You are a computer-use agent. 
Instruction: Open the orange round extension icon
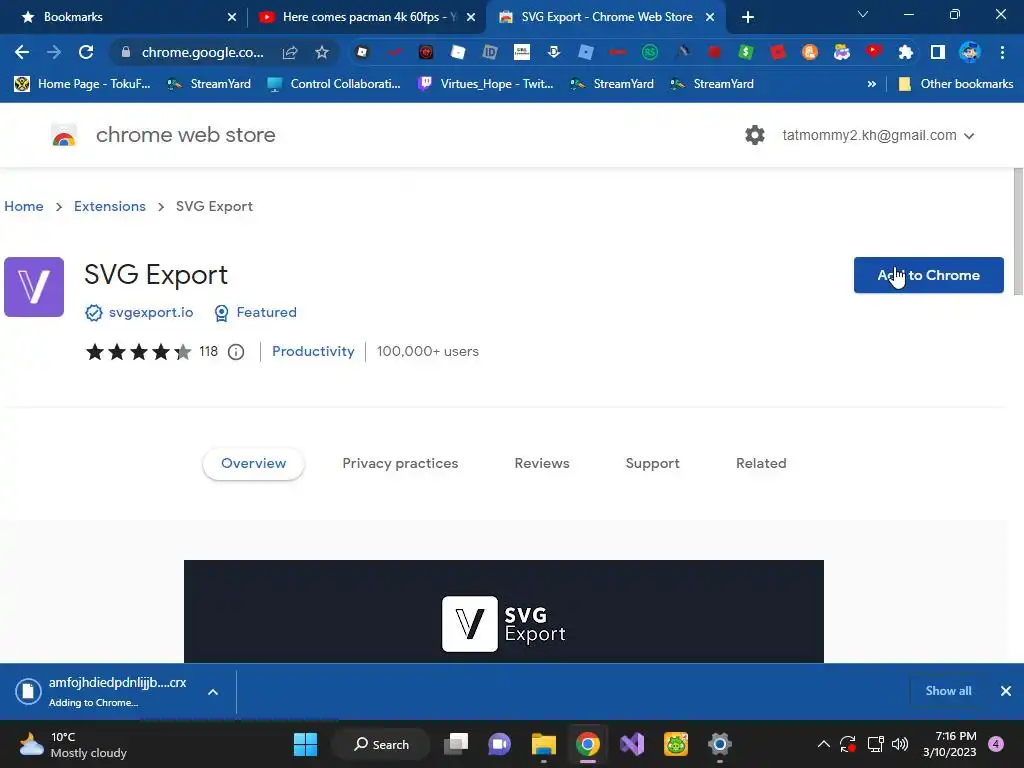(810, 52)
